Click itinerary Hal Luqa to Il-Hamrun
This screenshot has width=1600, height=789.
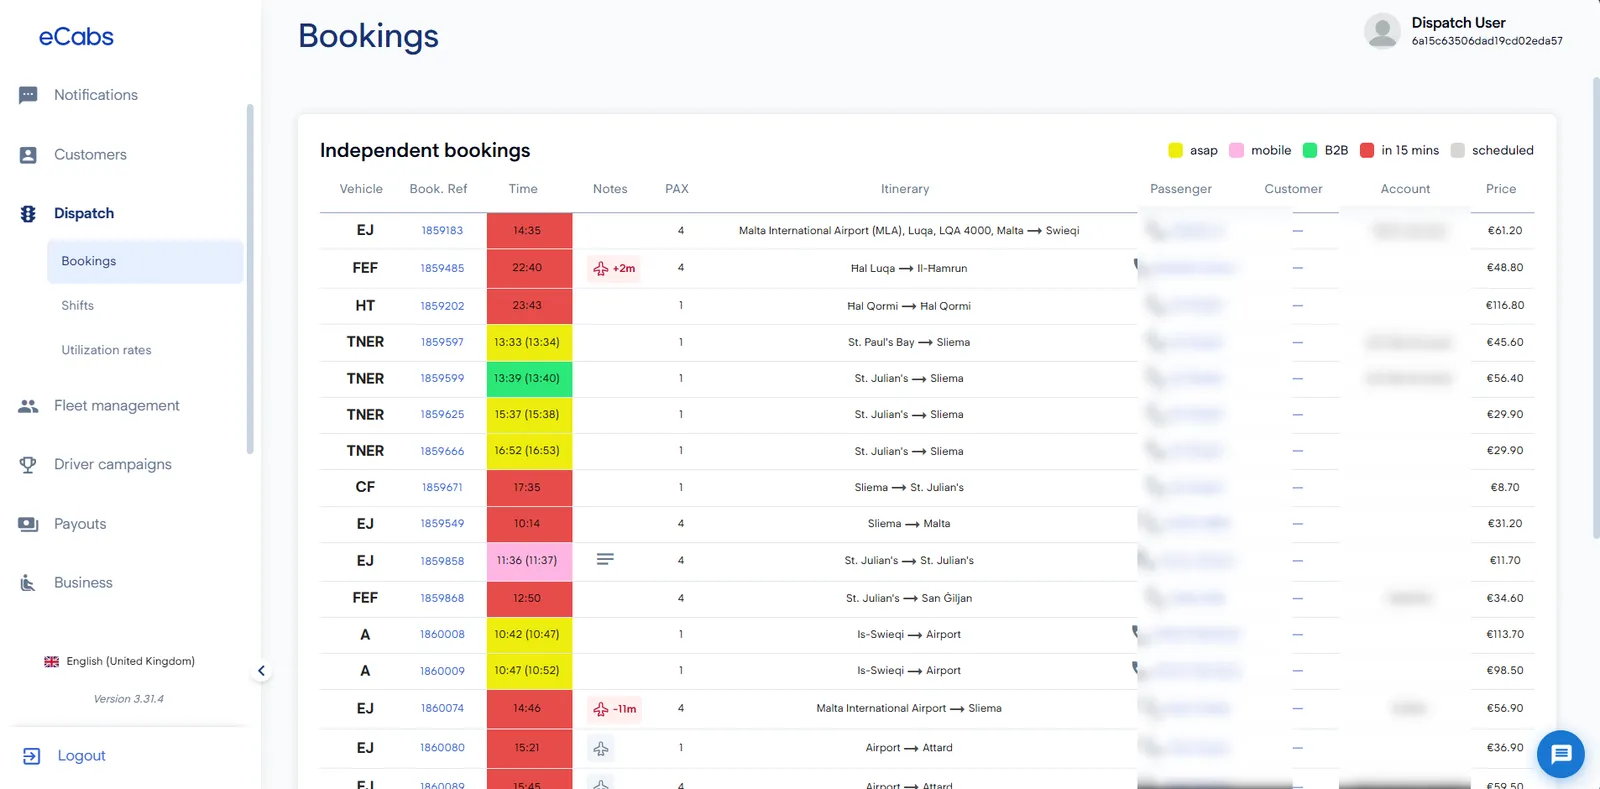tap(909, 269)
